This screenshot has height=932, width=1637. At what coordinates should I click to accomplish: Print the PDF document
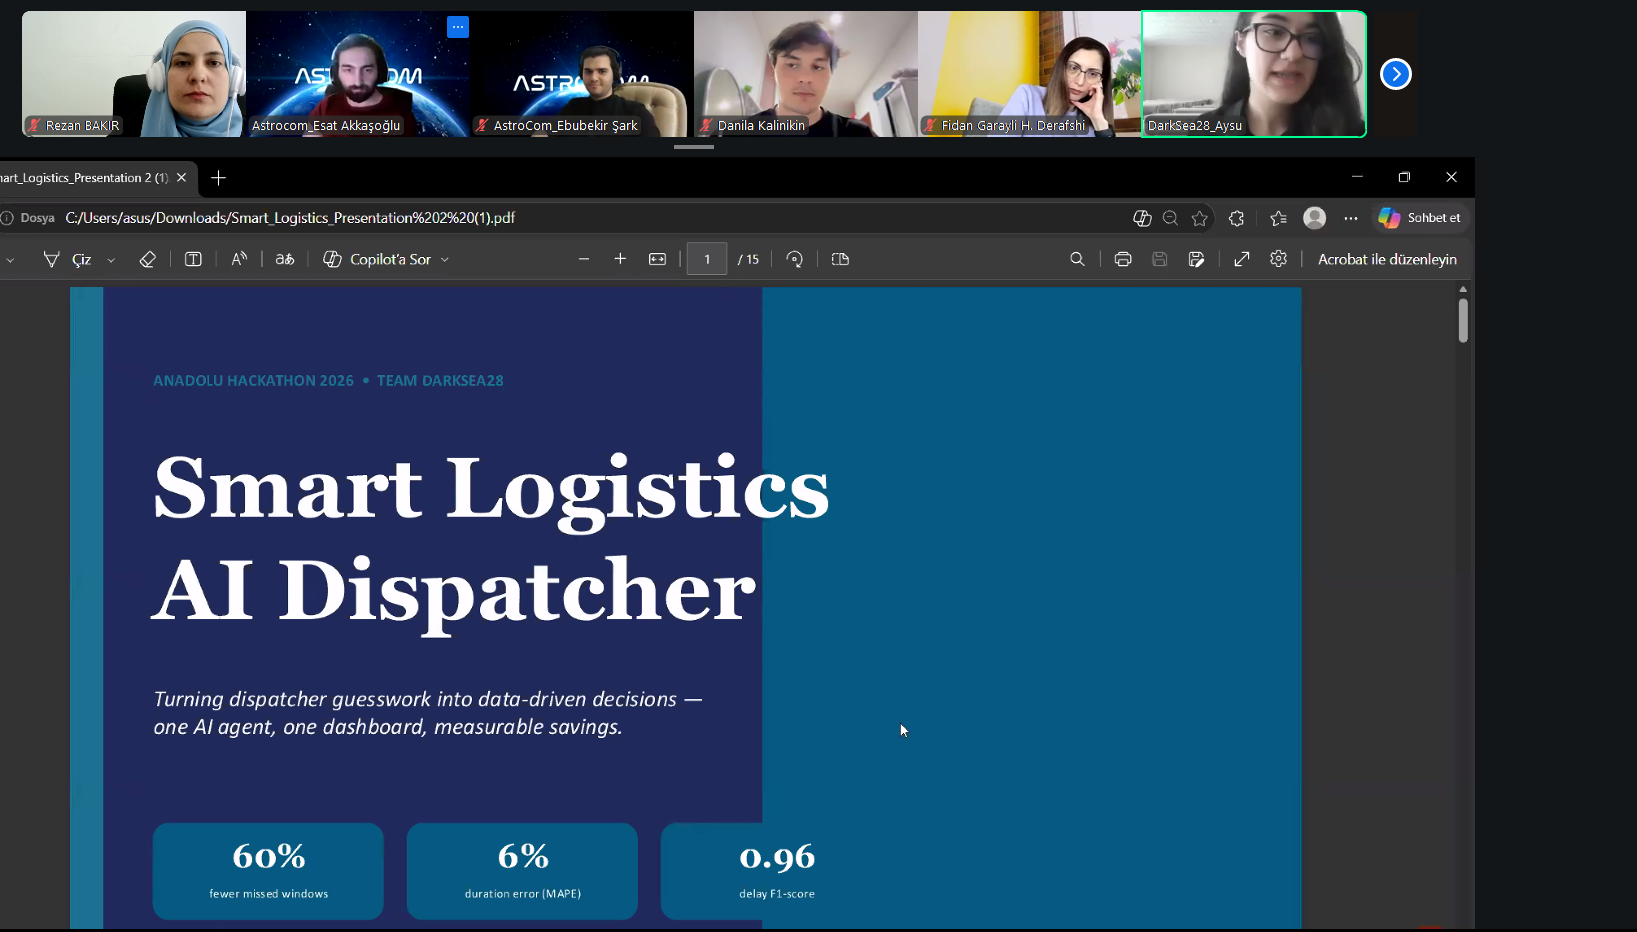tap(1123, 259)
